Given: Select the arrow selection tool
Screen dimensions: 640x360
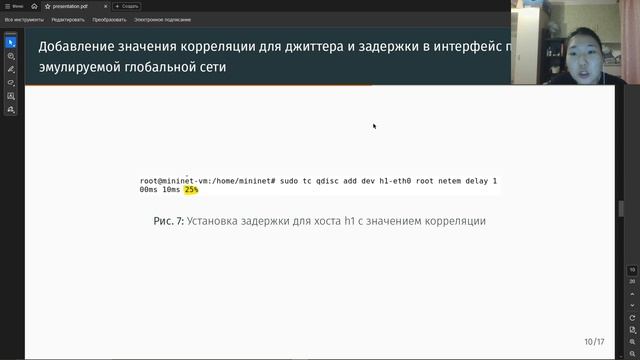Looking at the screenshot, I should 11,42.
